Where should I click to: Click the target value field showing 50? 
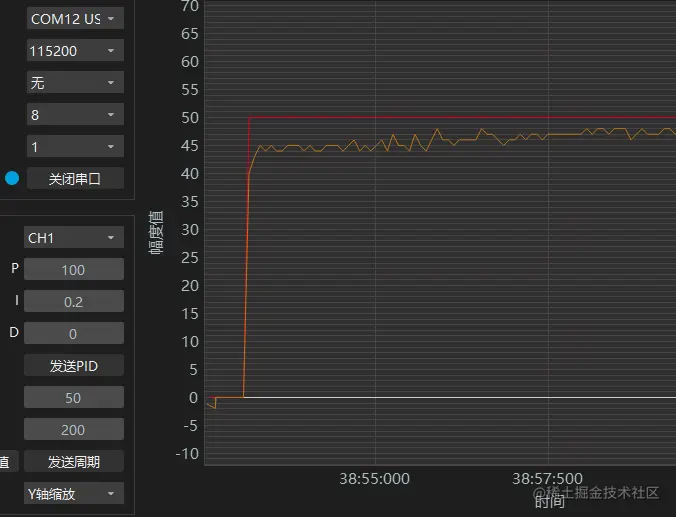(74, 398)
